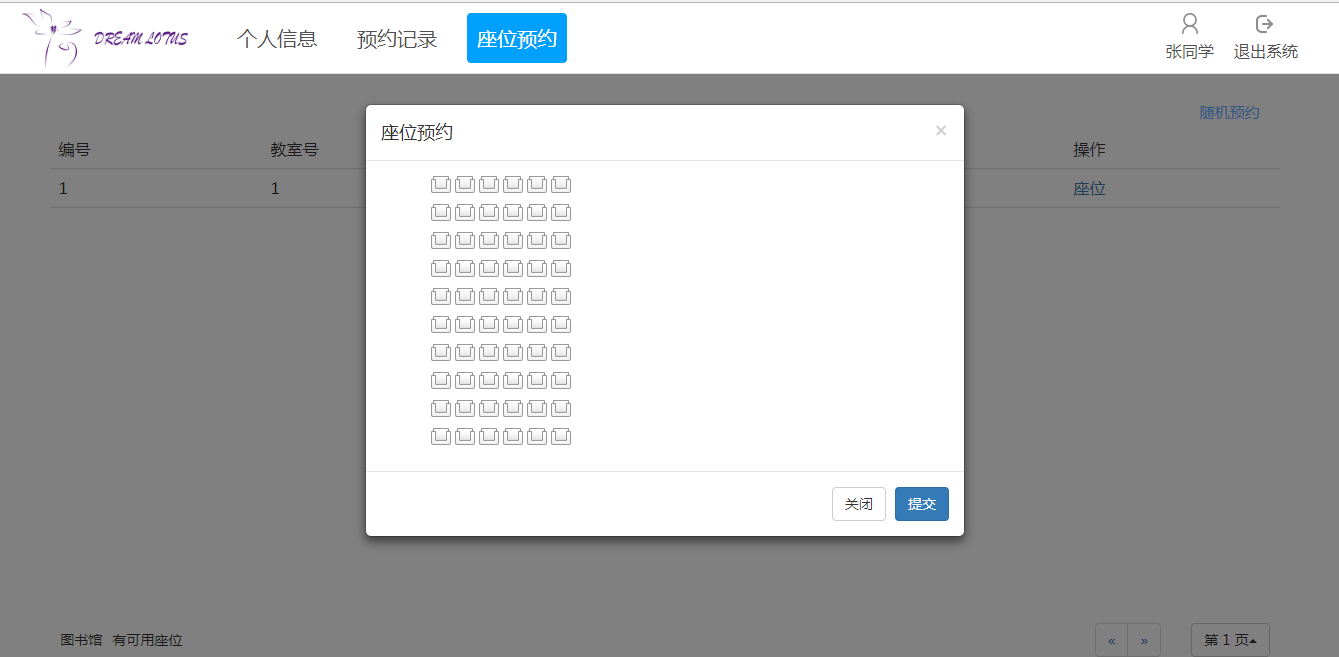Select seat in row 3, column 2
This screenshot has width=1339, height=657.
tap(465, 241)
